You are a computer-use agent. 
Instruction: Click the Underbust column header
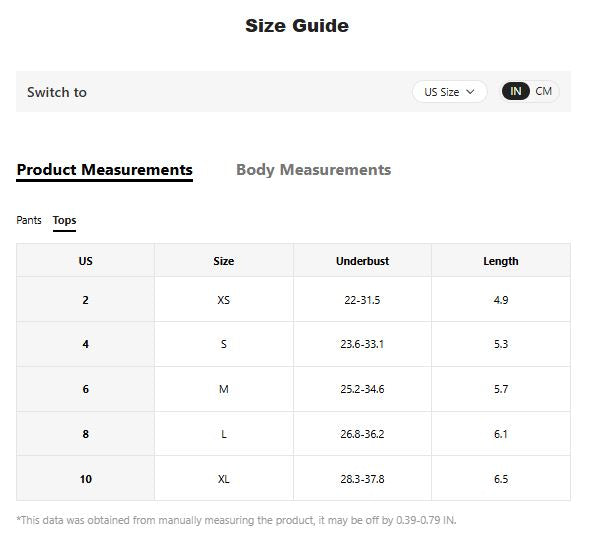point(362,261)
